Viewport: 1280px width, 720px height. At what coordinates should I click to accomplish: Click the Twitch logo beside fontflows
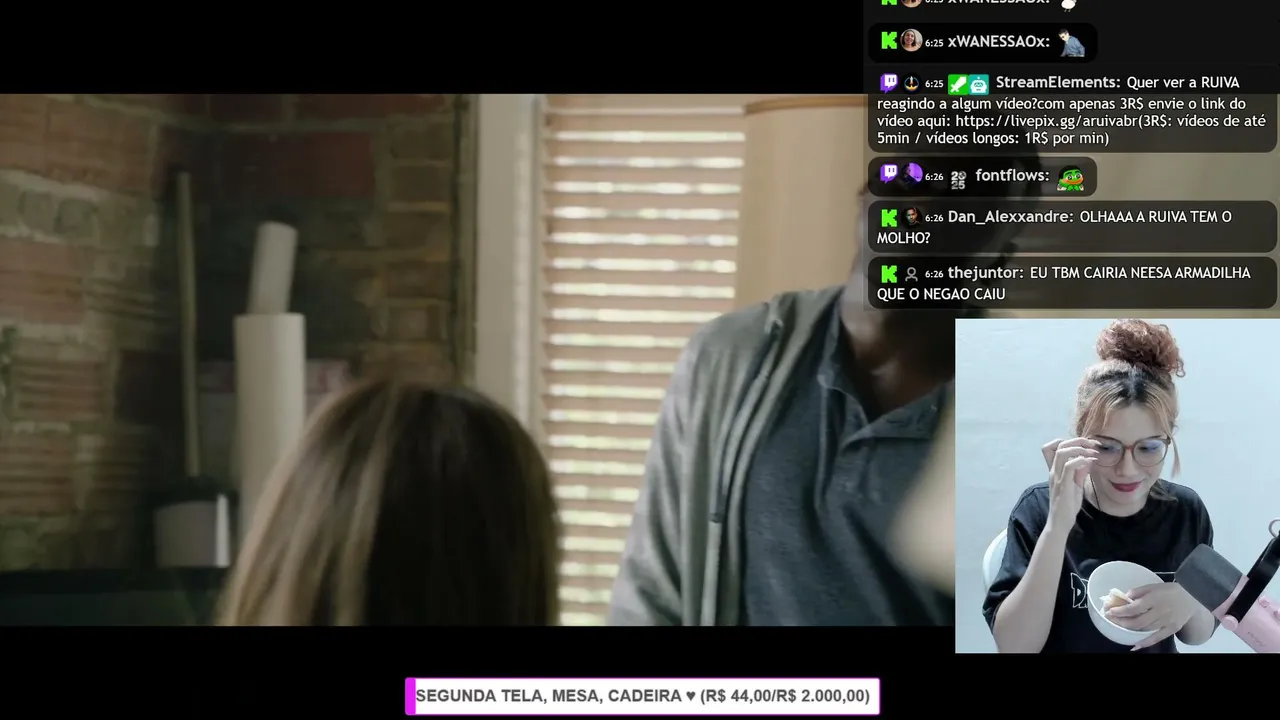pyautogui.click(x=889, y=174)
